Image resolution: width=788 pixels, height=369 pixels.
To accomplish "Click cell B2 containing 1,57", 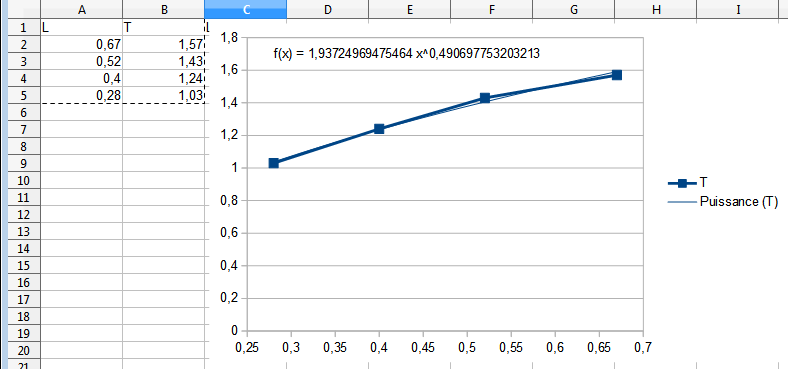I will pos(163,45).
